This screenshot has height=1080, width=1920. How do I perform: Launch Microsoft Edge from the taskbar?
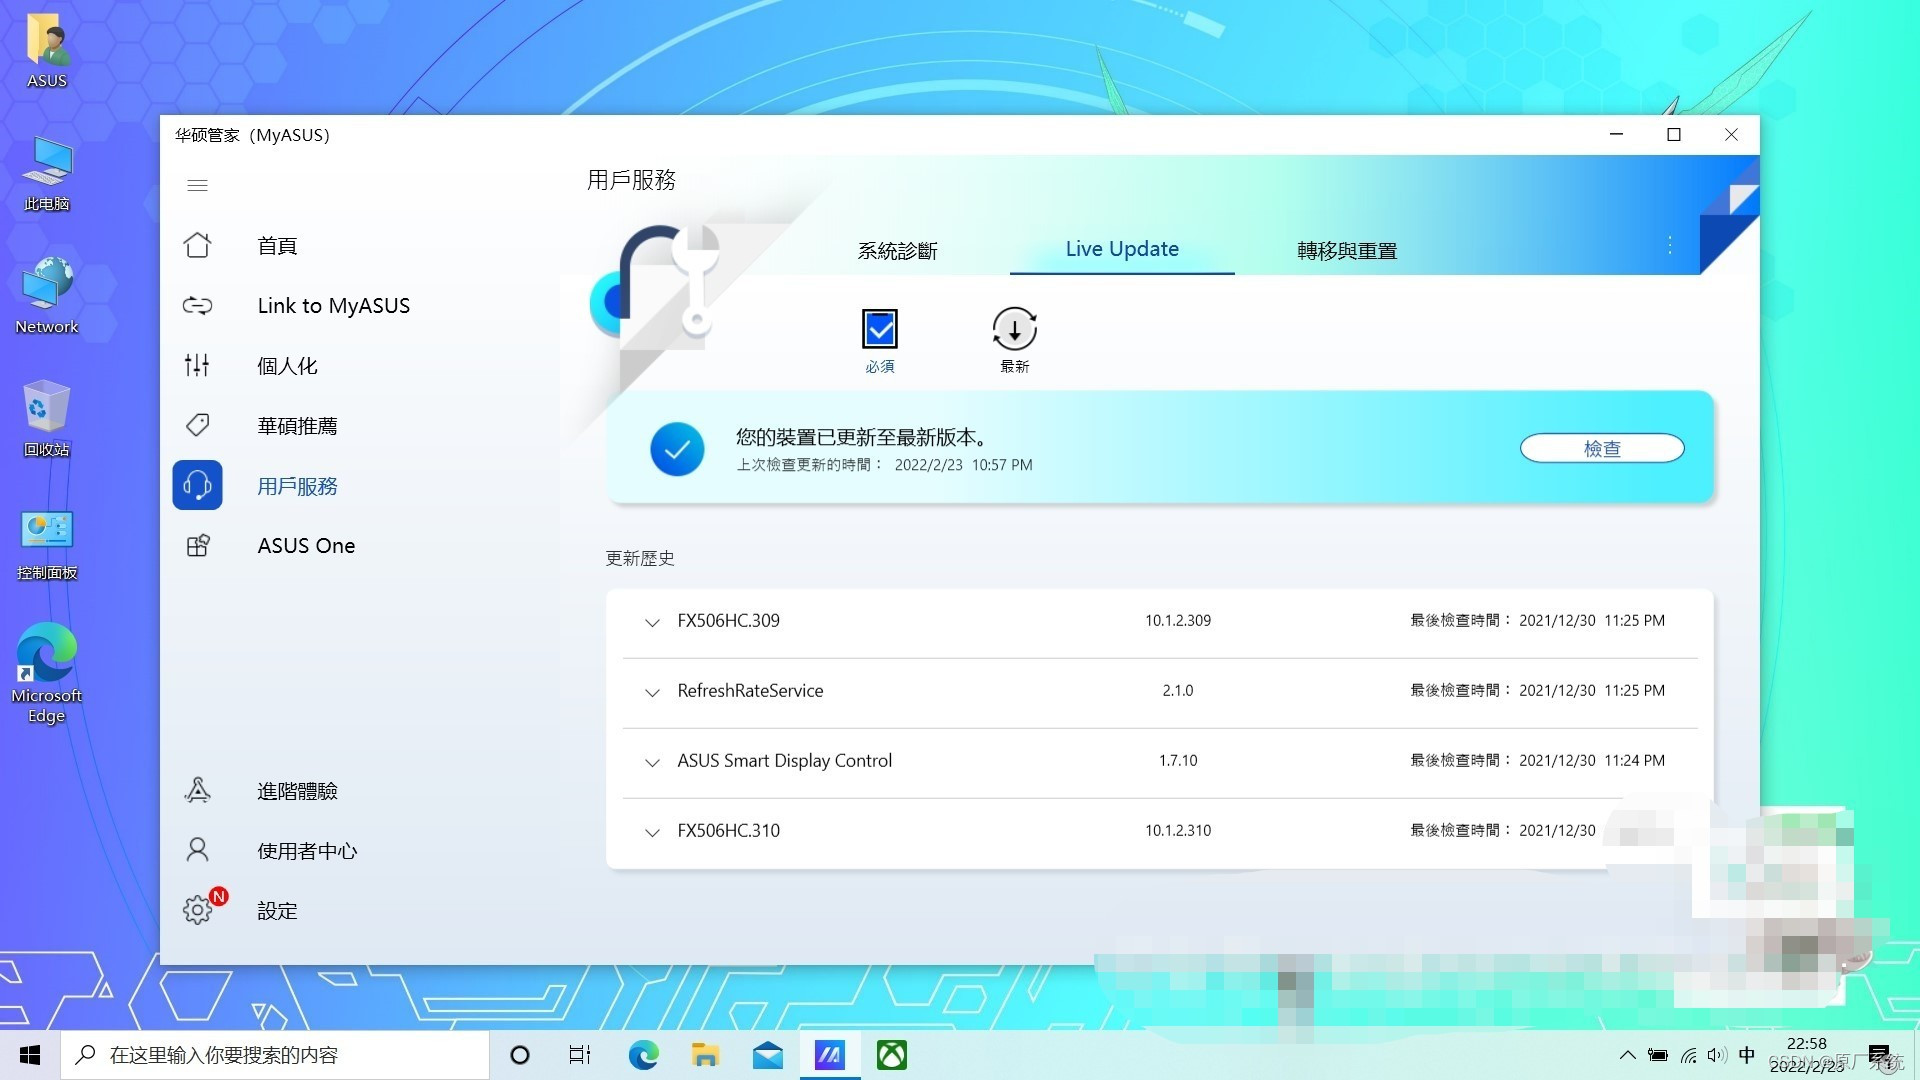click(x=643, y=1054)
